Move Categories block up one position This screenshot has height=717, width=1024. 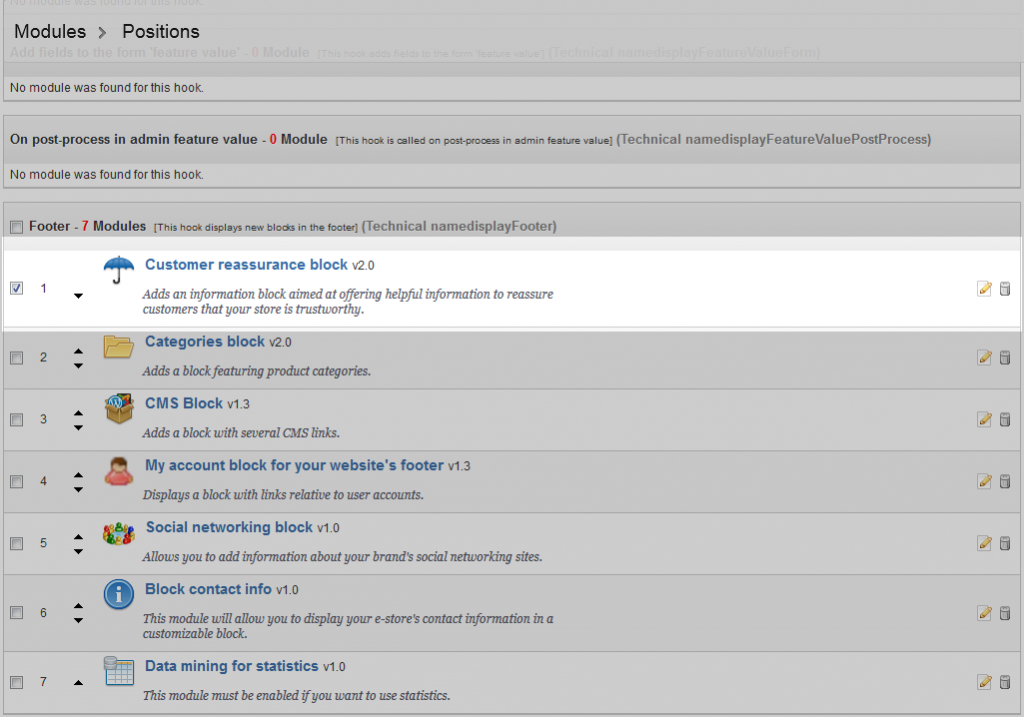click(78, 351)
